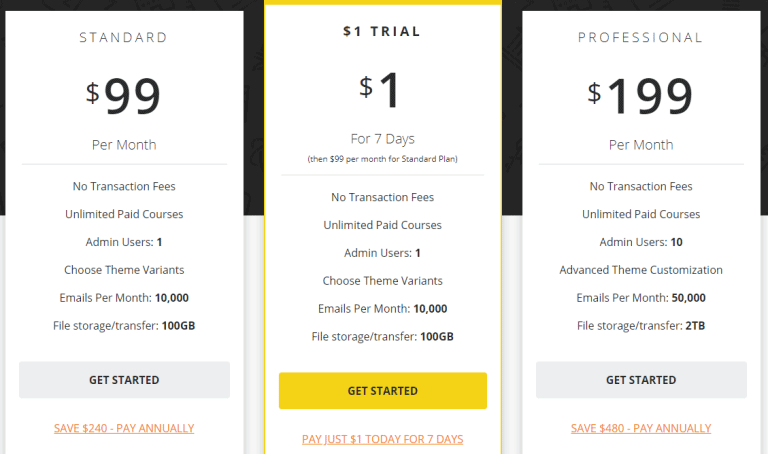Click Get Started under the Standard plan
The height and width of the screenshot is (454, 768).
coord(124,380)
